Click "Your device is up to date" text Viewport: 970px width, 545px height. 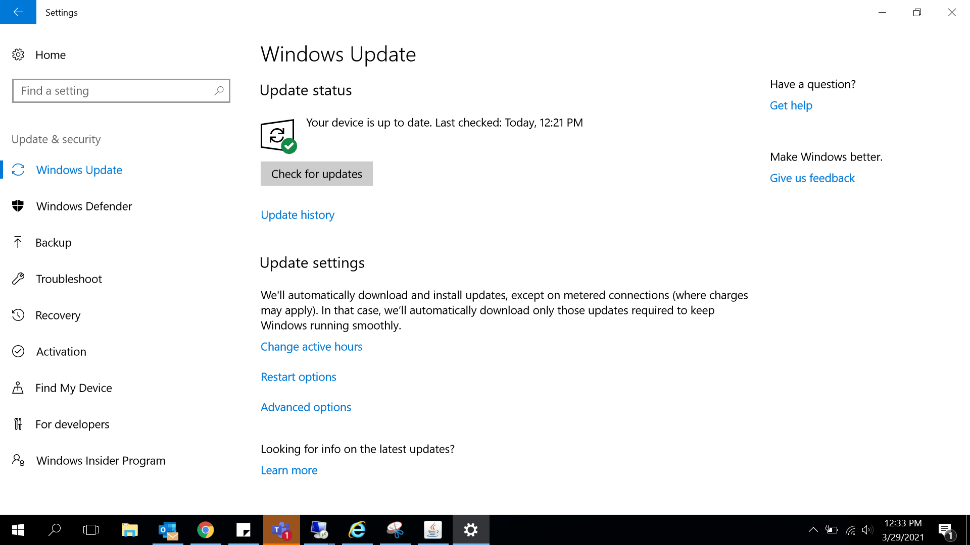coord(368,122)
